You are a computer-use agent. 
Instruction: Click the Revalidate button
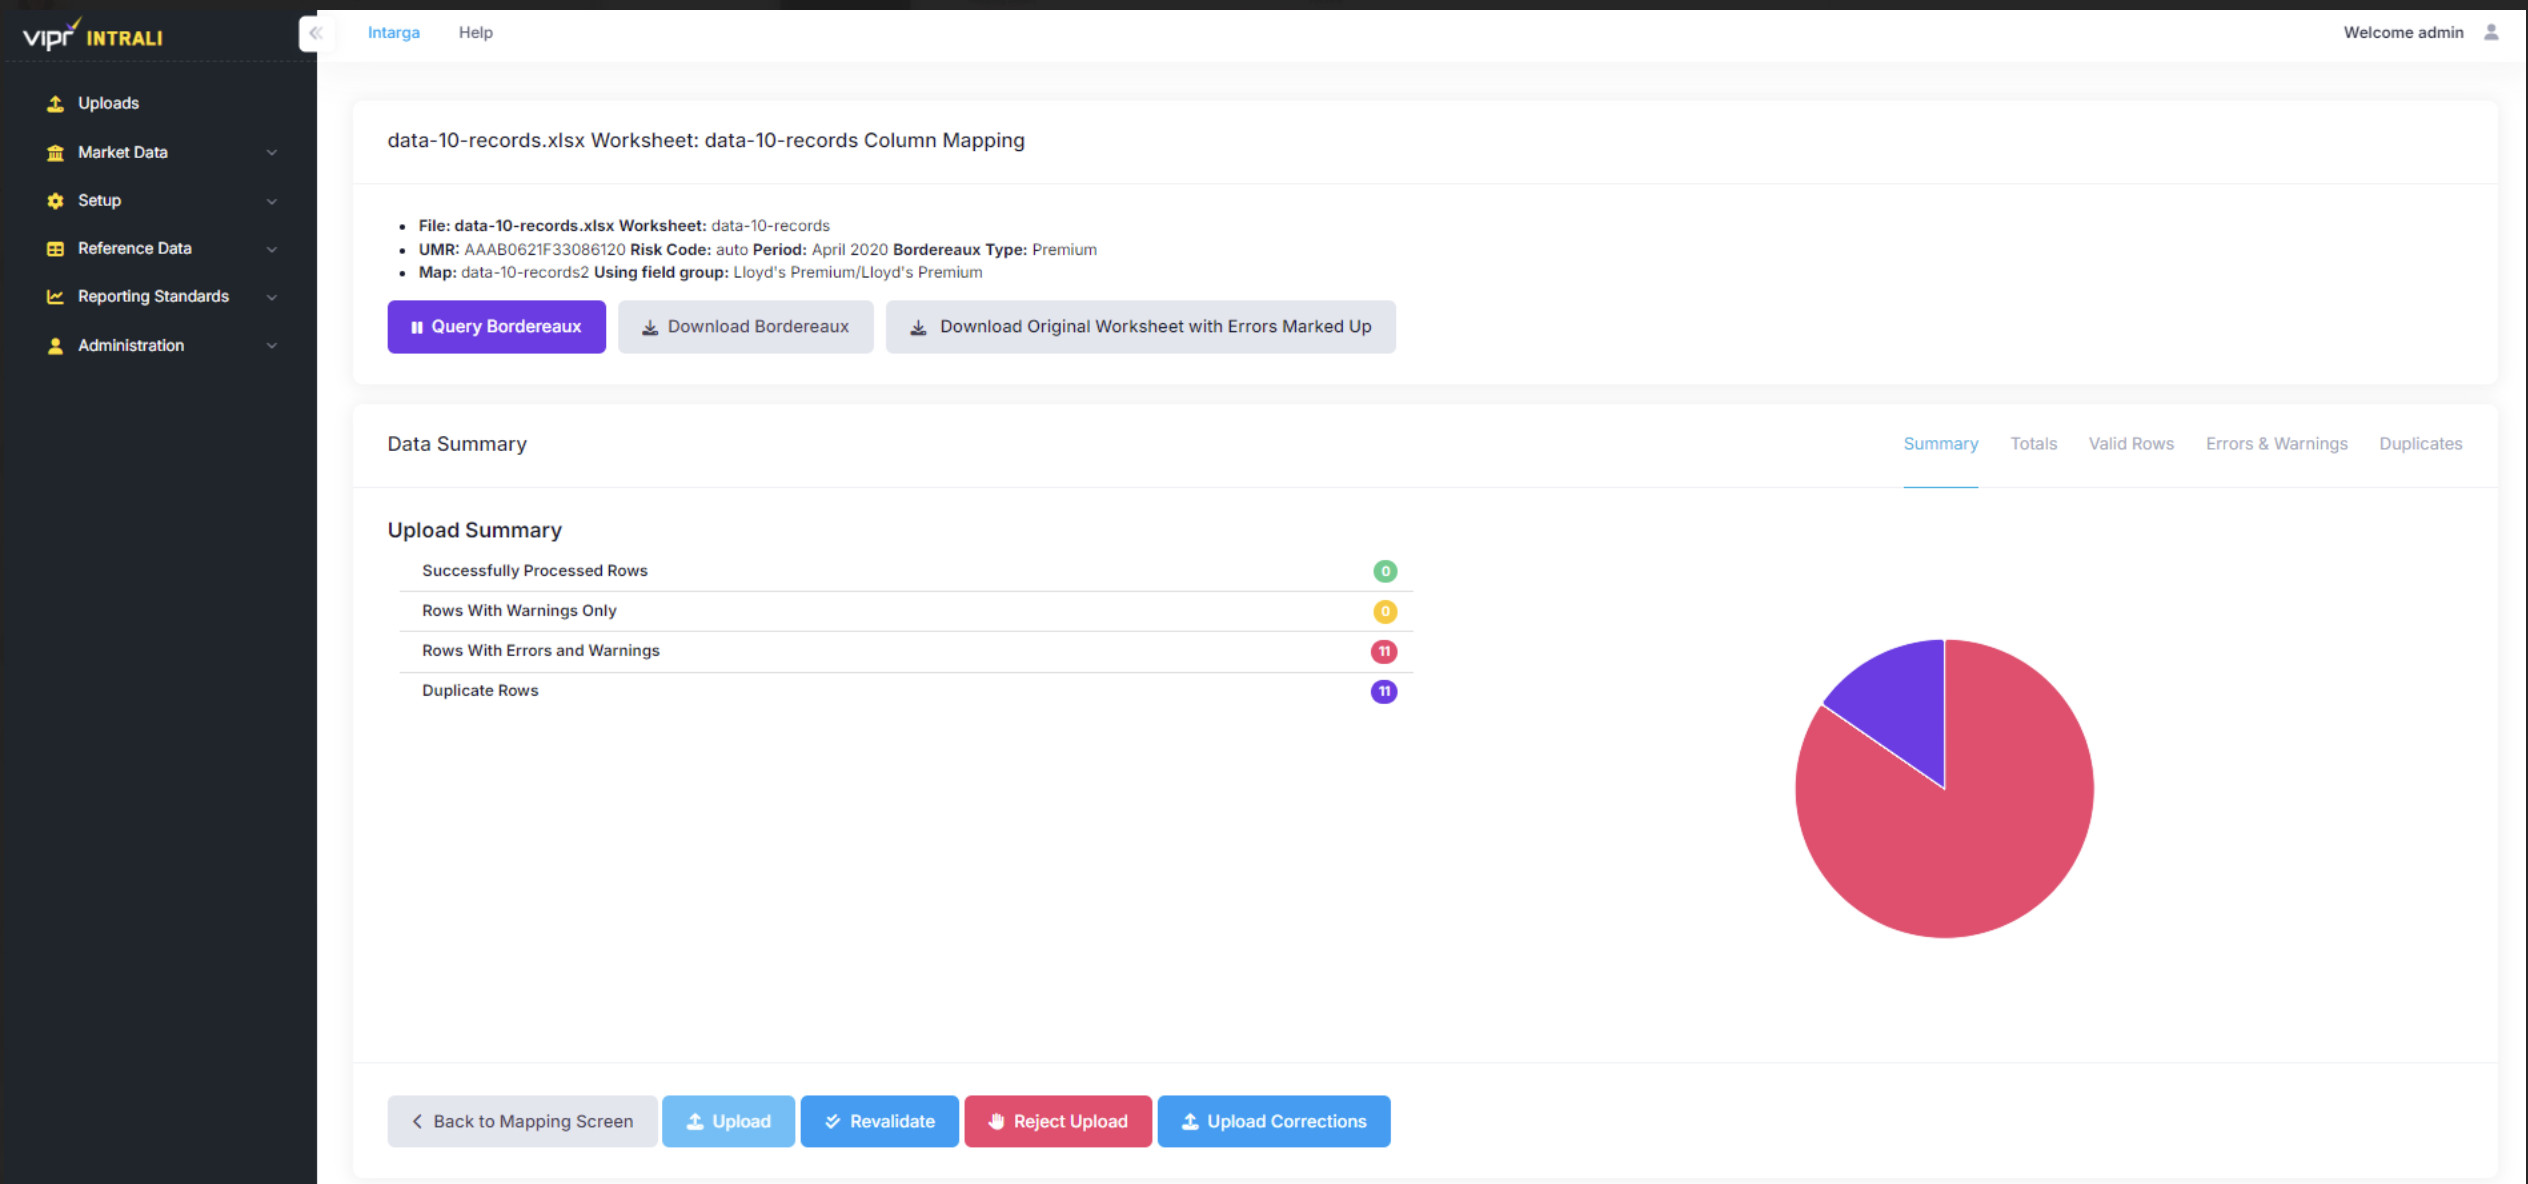[x=879, y=1121]
